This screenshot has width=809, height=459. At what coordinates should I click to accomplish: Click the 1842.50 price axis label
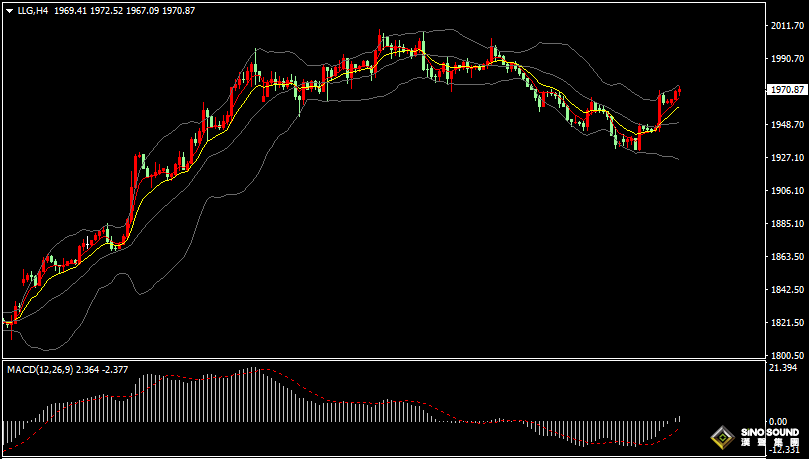pos(787,290)
